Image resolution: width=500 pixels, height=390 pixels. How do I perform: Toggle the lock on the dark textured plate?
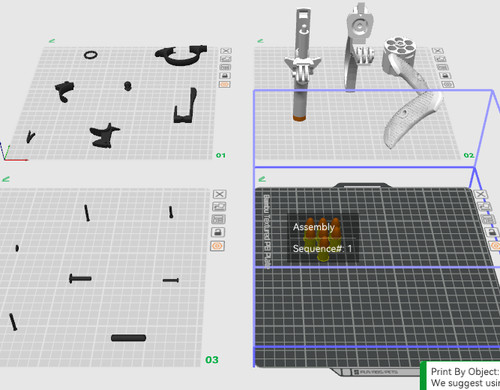tap(493, 232)
